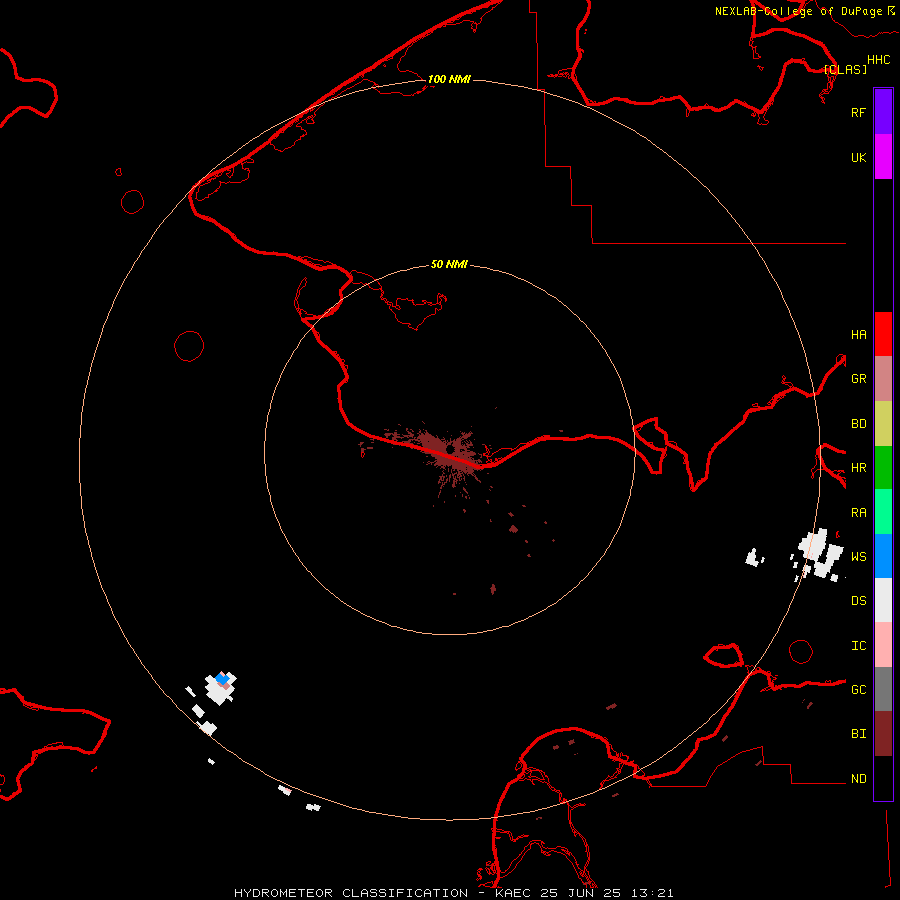Click the HA red legend swatch
The width and height of the screenshot is (900, 900).
click(x=883, y=334)
